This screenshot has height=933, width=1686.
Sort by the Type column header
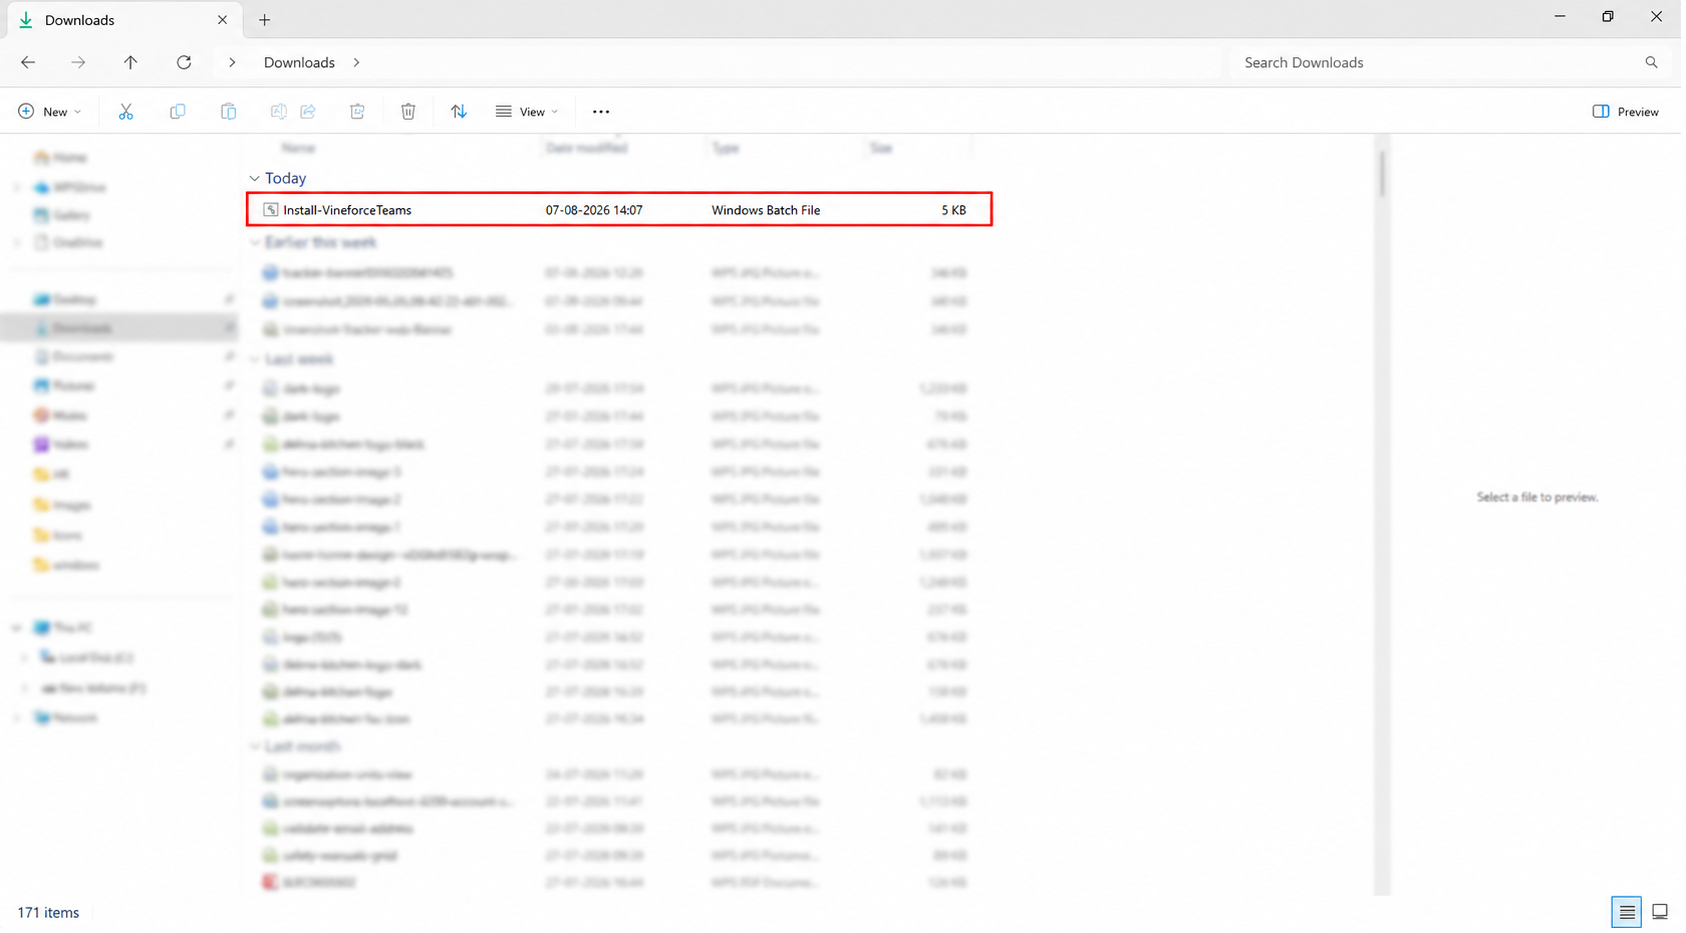click(726, 148)
